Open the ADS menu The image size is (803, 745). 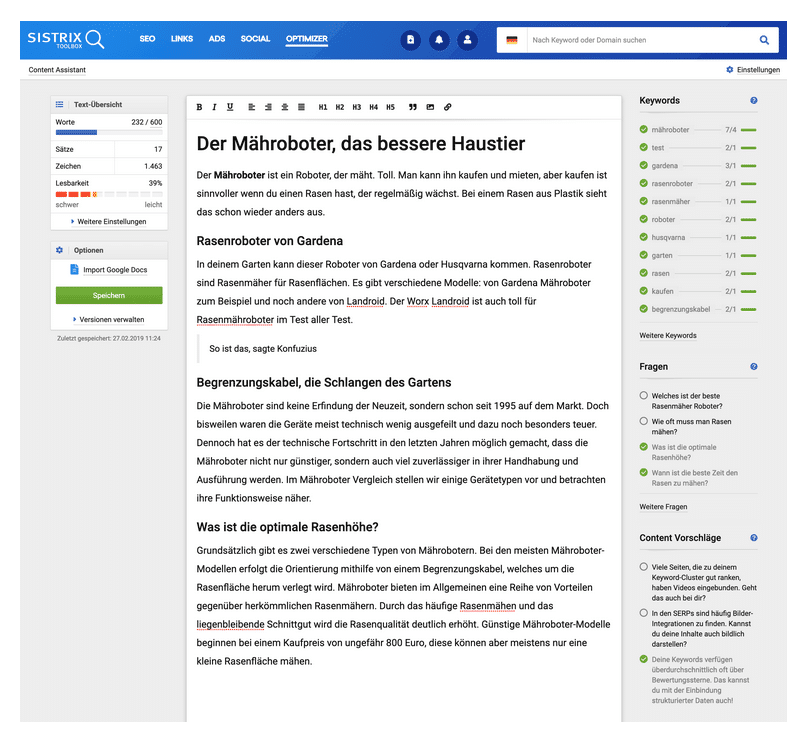tap(217, 39)
